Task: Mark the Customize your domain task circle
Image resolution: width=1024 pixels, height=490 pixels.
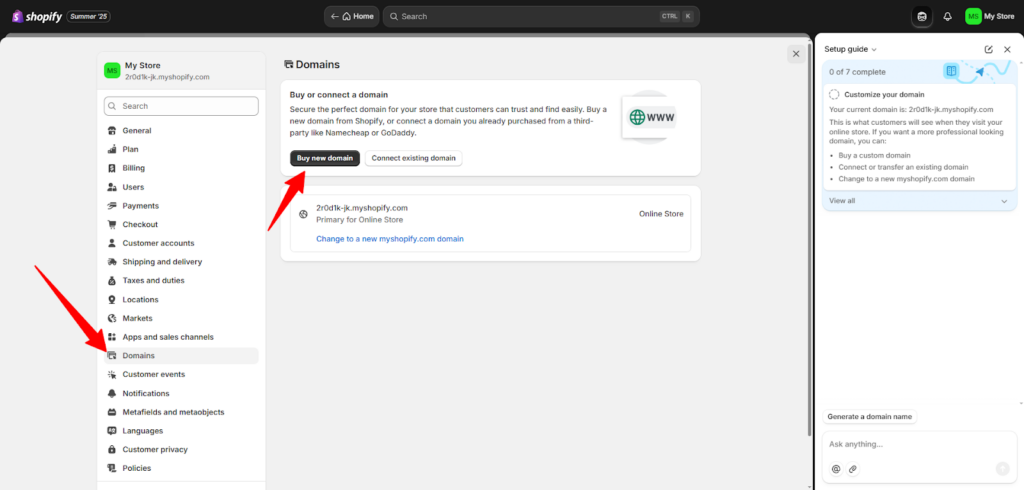Action: [x=834, y=94]
